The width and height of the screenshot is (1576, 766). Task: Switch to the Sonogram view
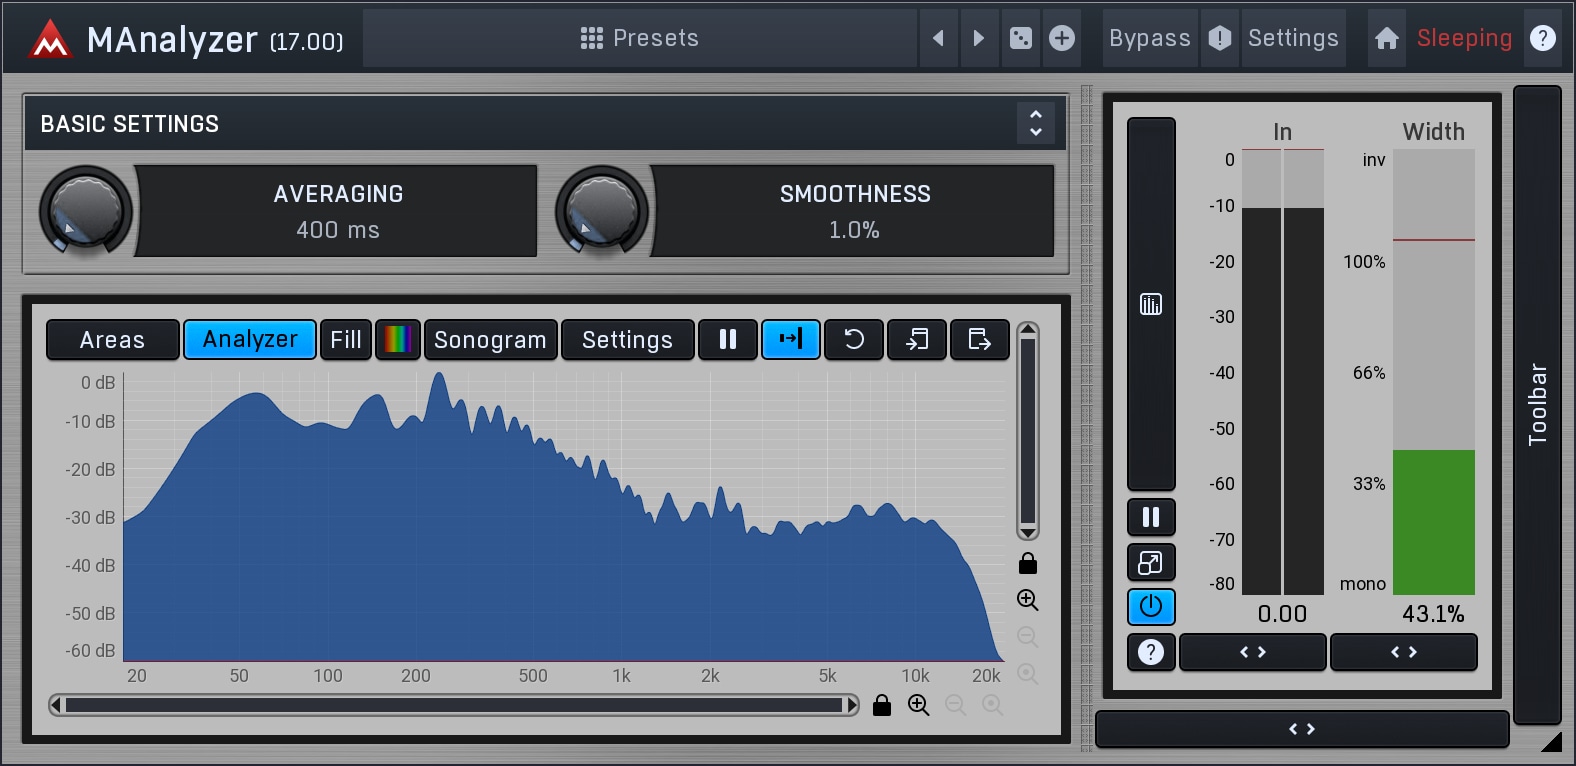[x=490, y=340]
